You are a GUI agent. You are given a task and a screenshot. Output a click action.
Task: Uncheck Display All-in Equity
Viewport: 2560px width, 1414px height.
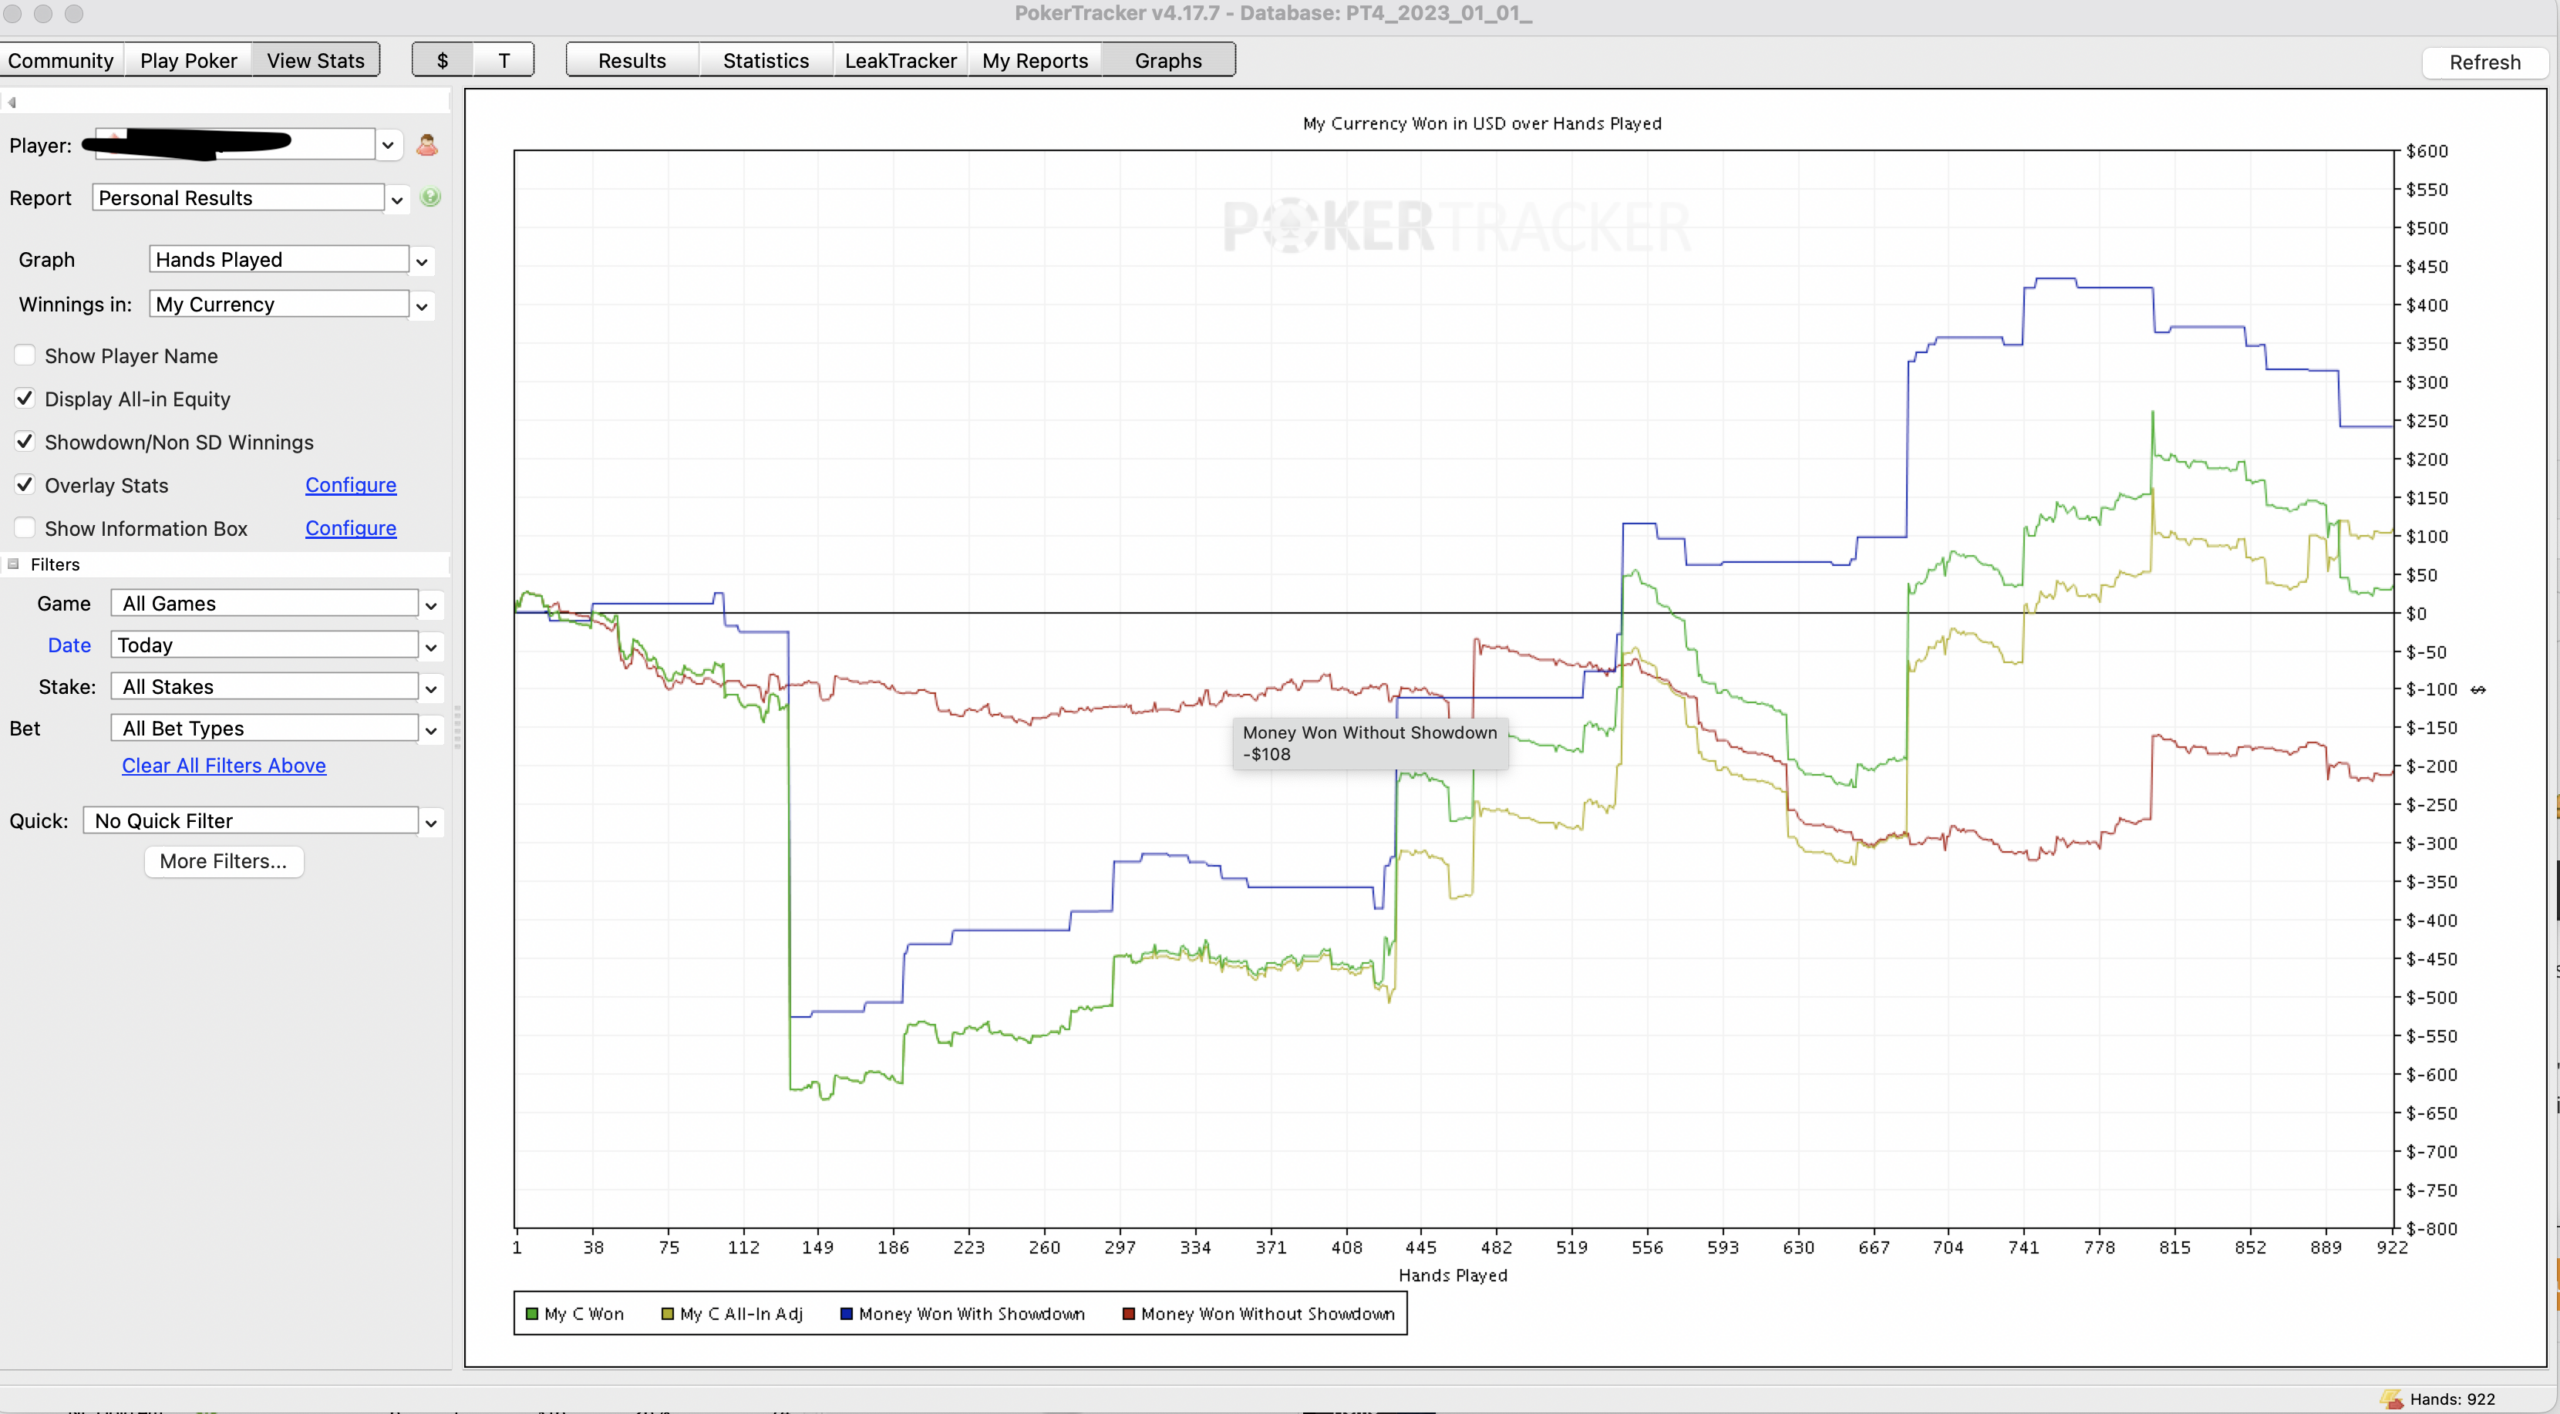coord(25,398)
